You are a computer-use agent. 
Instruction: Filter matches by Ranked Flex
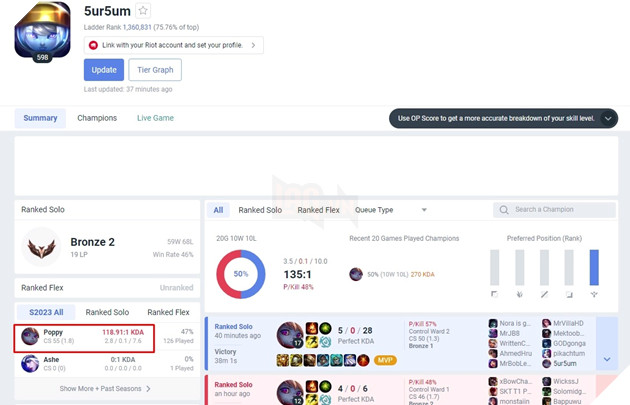click(x=318, y=210)
